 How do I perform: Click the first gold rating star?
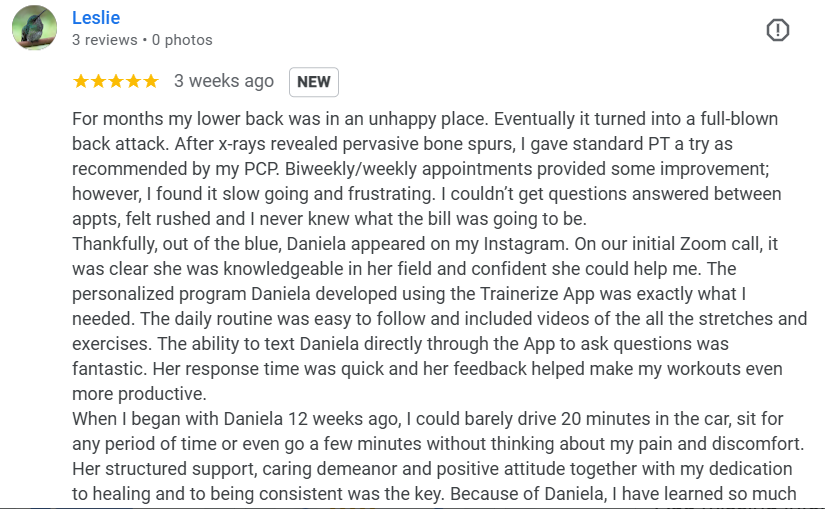point(80,81)
